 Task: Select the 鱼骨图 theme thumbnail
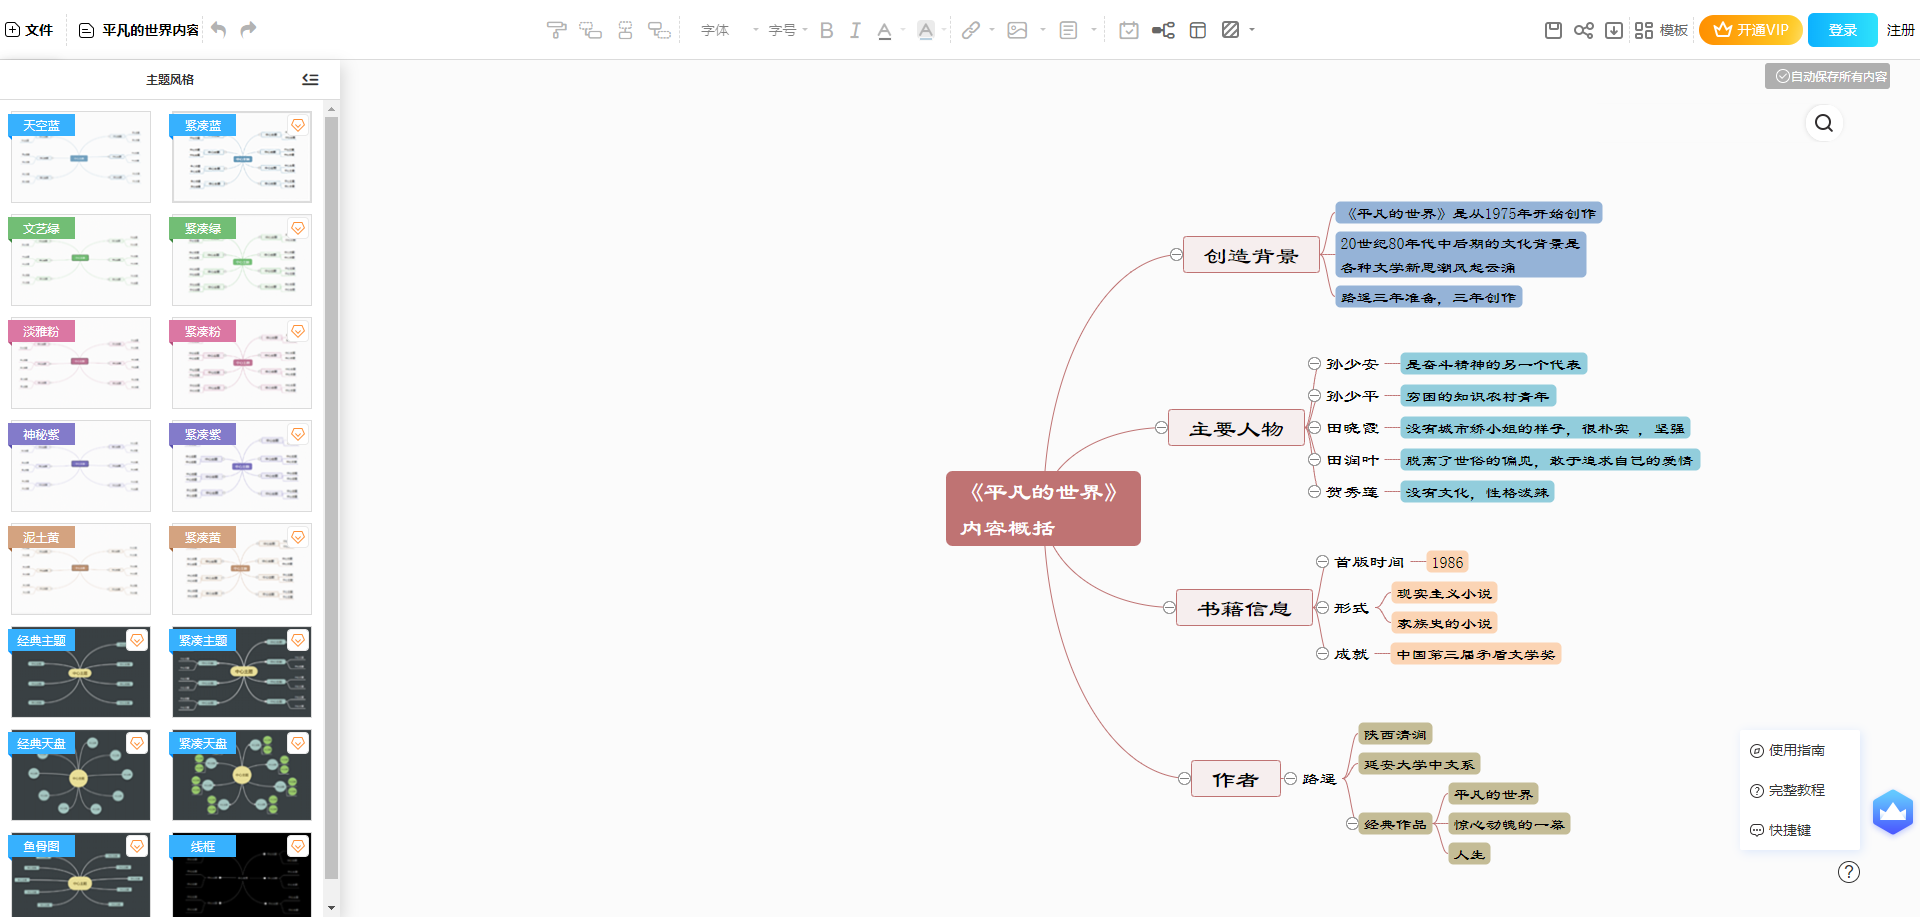point(81,875)
